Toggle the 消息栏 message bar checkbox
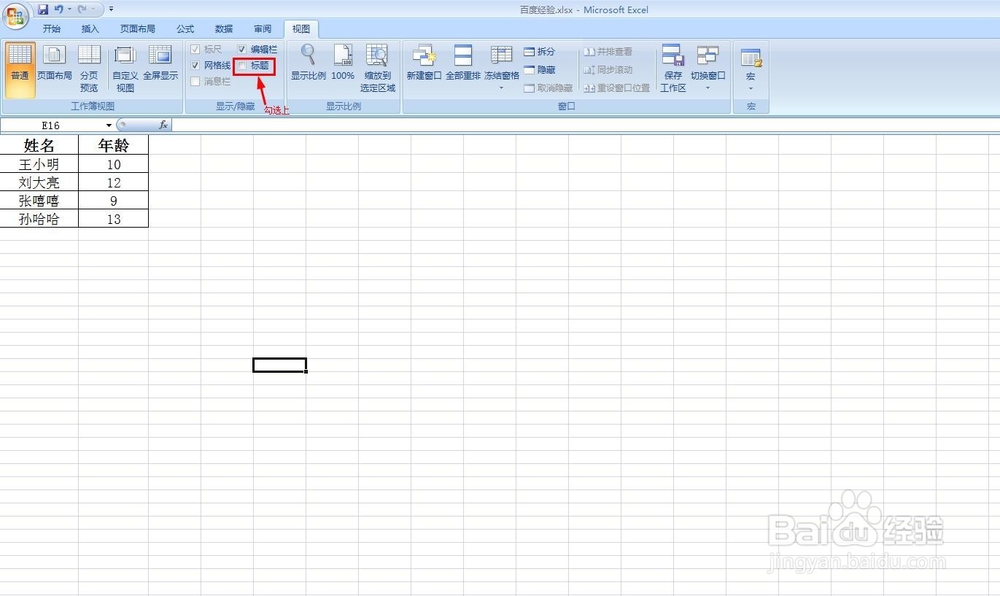1000x596 pixels. 195,82
